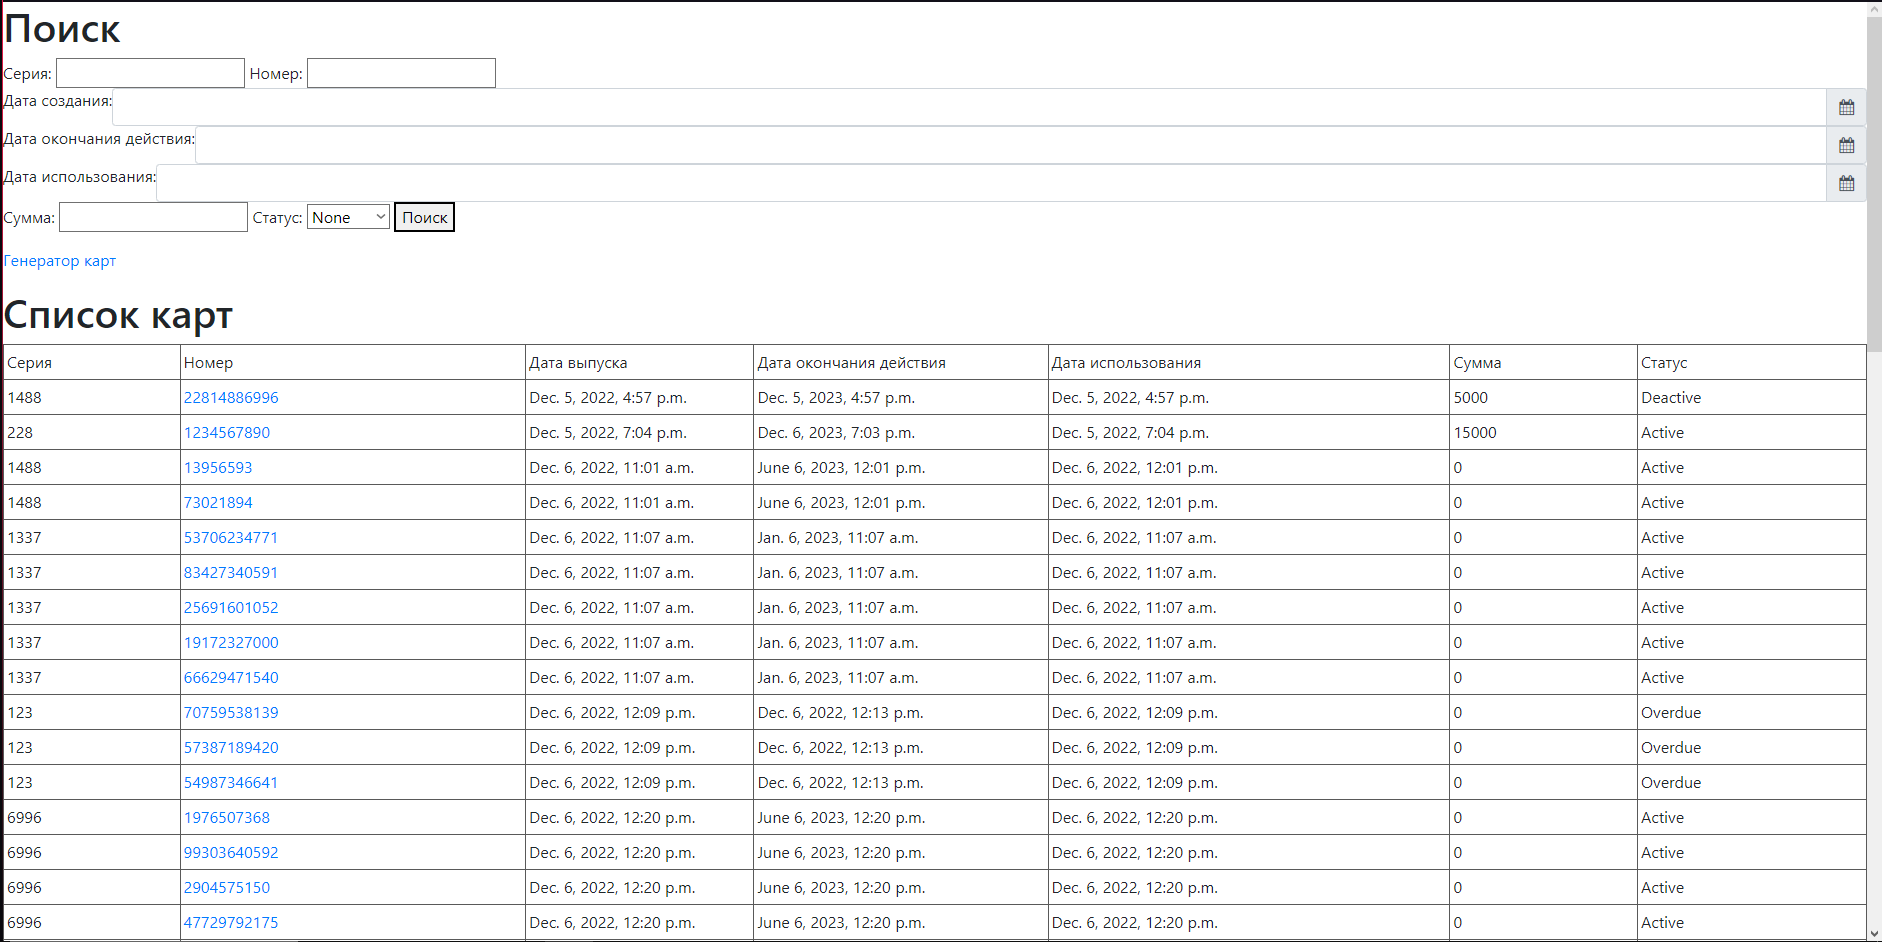Click the Поиск search button
1882x942 pixels.
(x=424, y=217)
